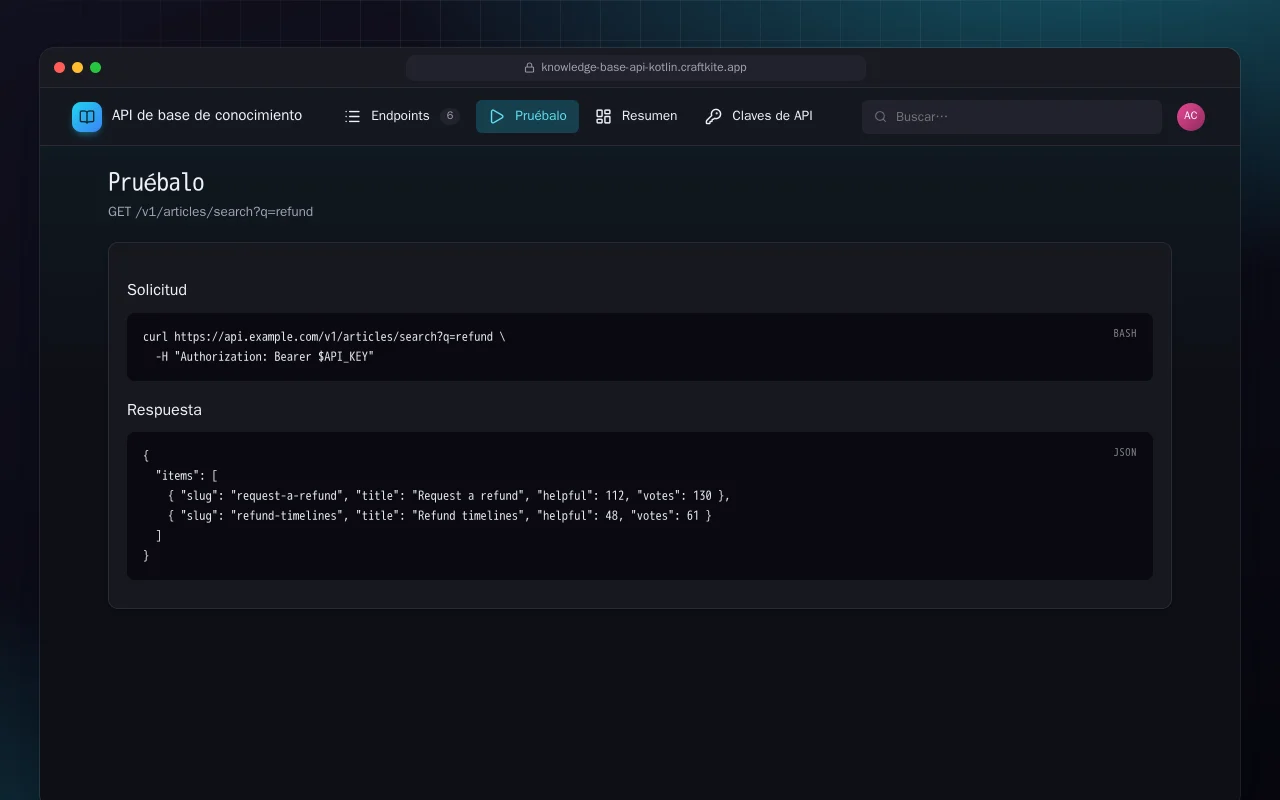The height and width of the screenshot is (800, 1280).
Task: Click the book logo icon
Action: (87, 117)
